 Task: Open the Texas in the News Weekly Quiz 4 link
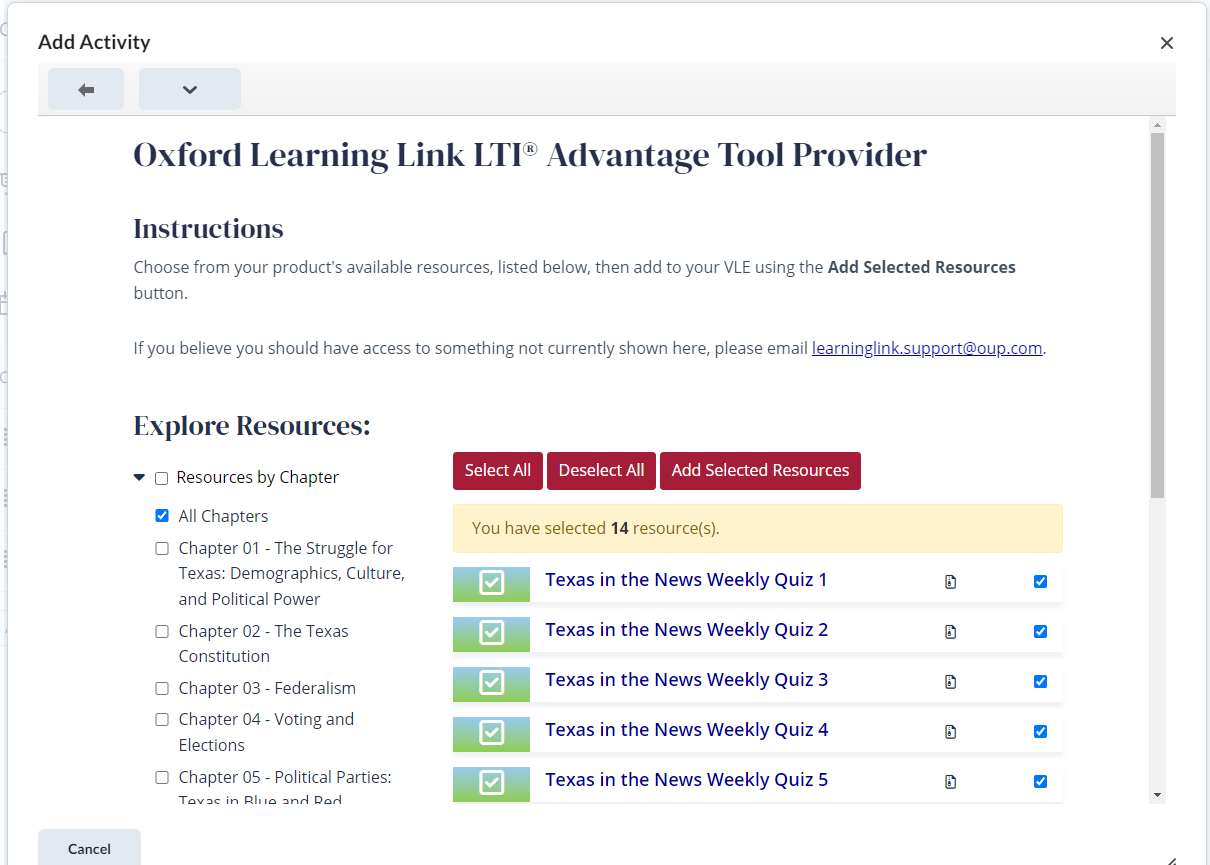[685, 729]
